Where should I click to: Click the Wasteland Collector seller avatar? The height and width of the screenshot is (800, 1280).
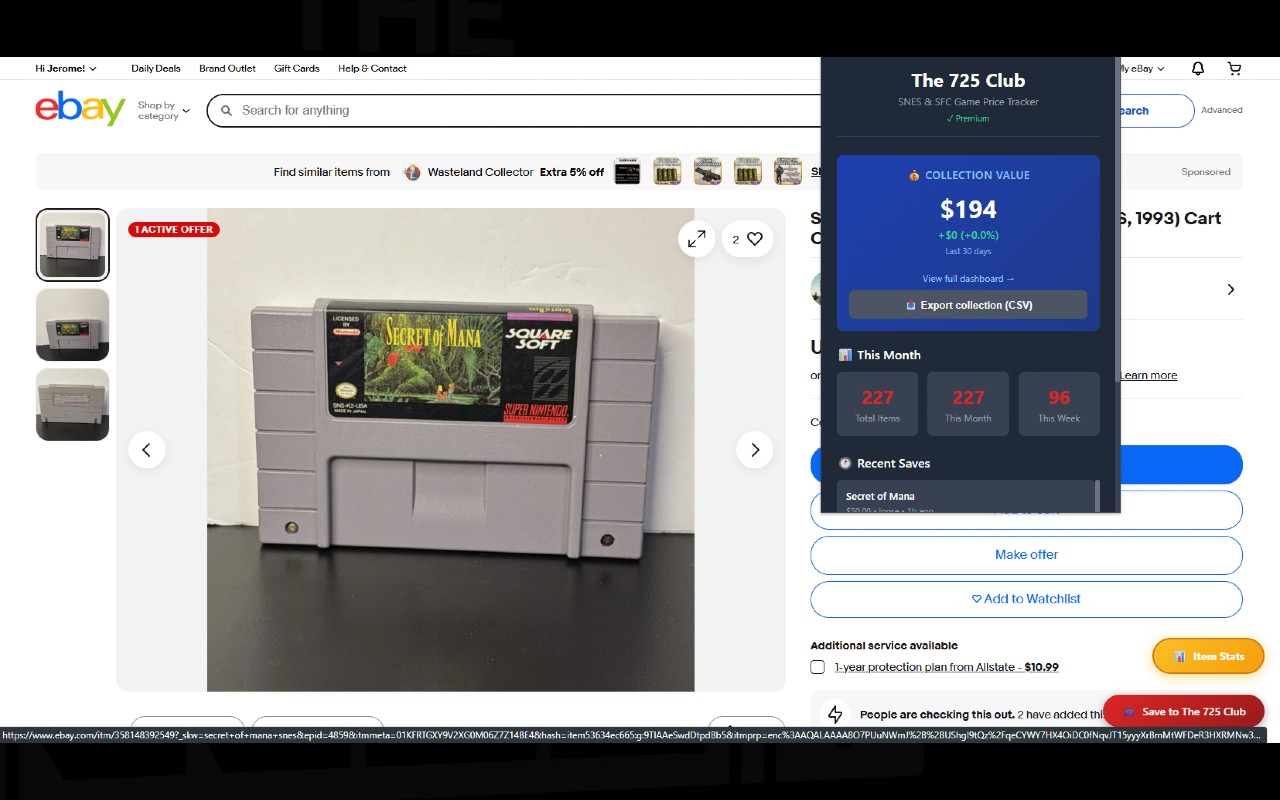tap(412, 172)
